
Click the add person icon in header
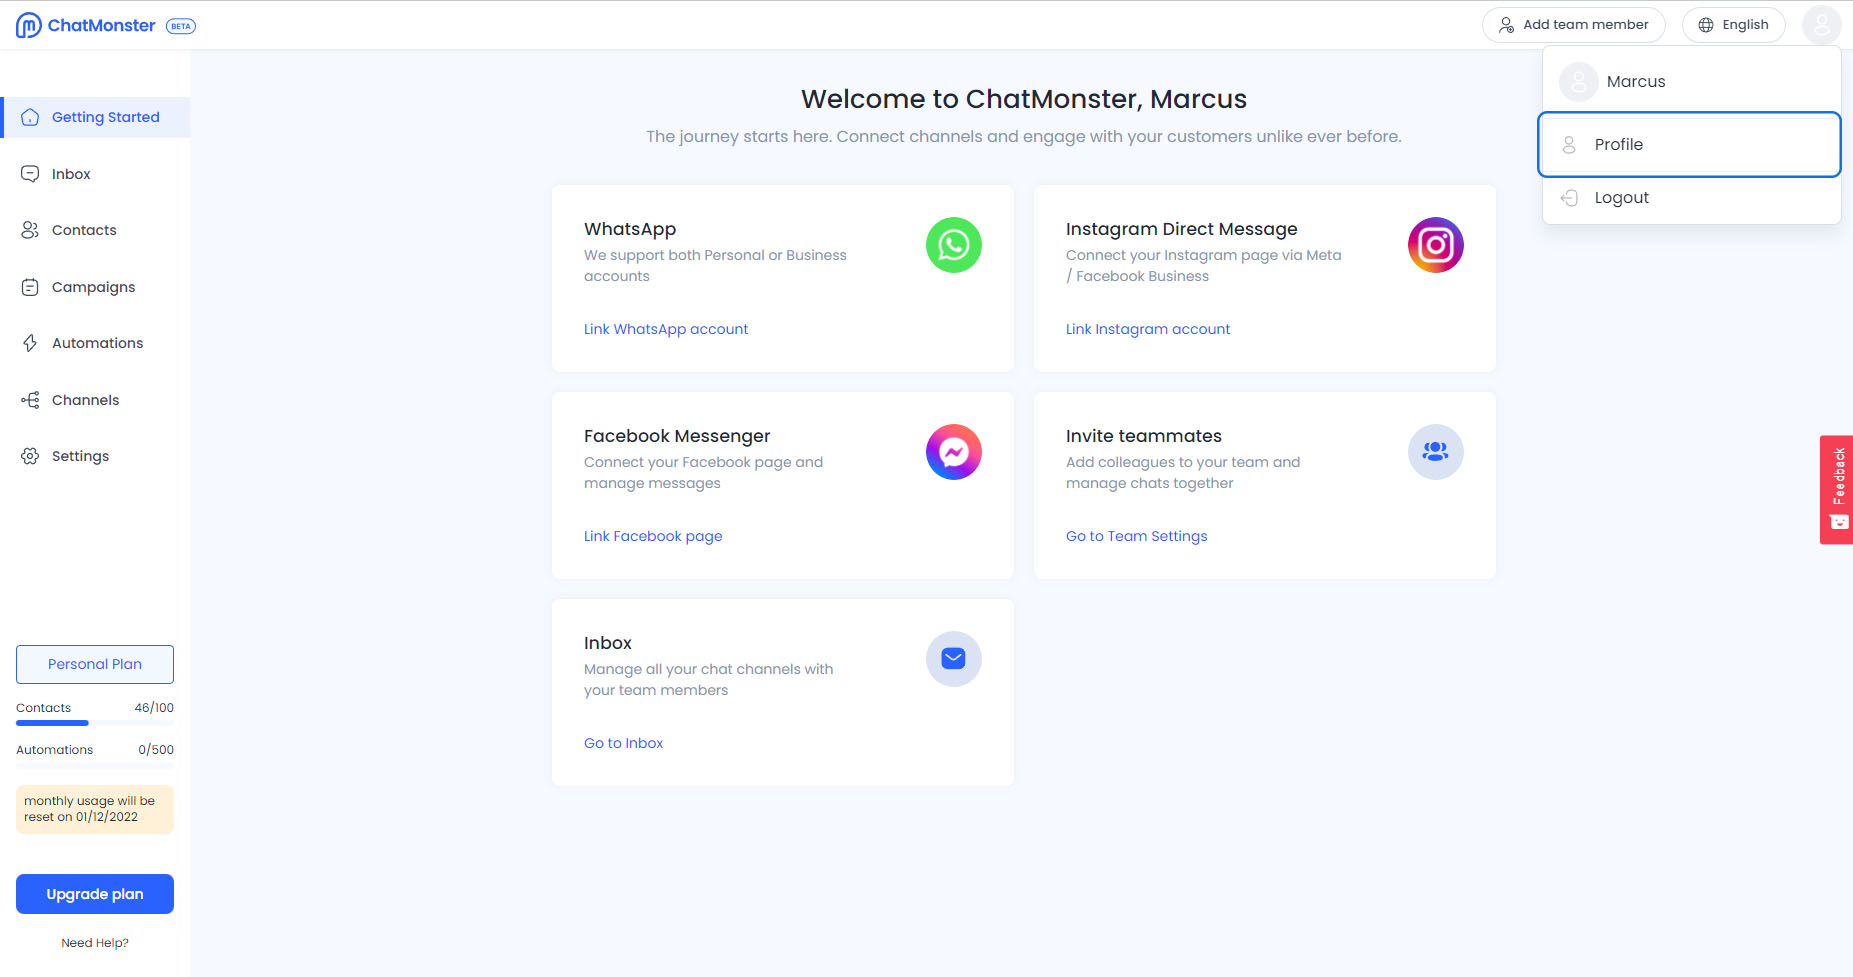1506,25
